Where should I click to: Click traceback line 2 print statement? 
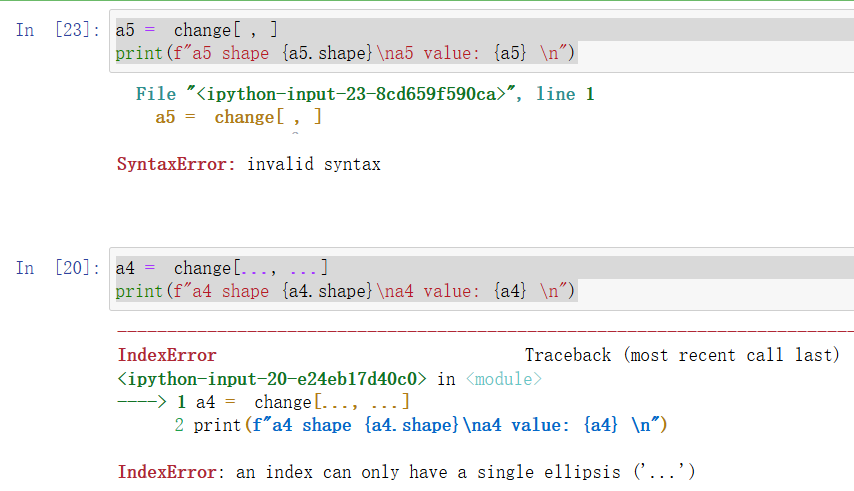[420, 425]
